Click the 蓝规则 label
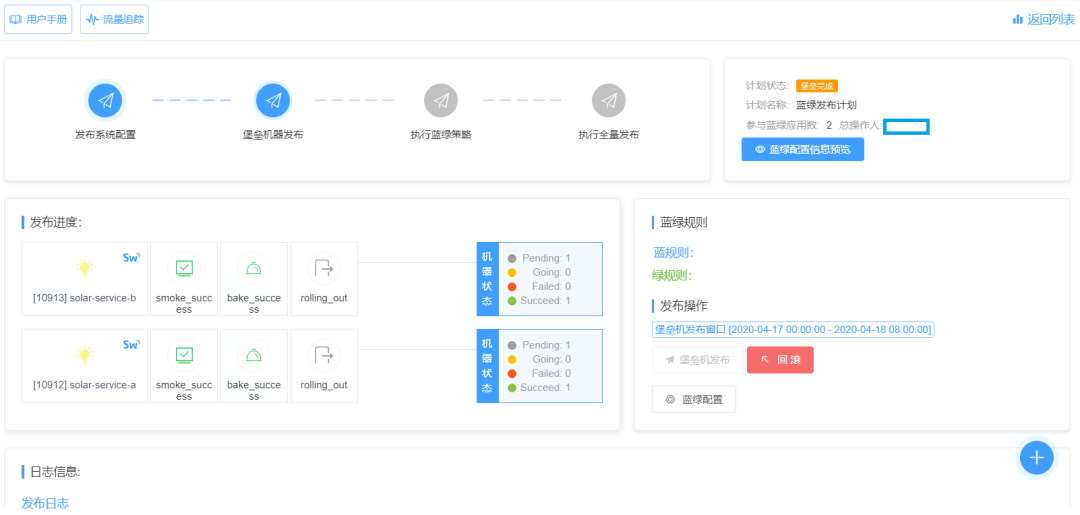Screen dimensions: 1080x515 (x=673, y=253)
